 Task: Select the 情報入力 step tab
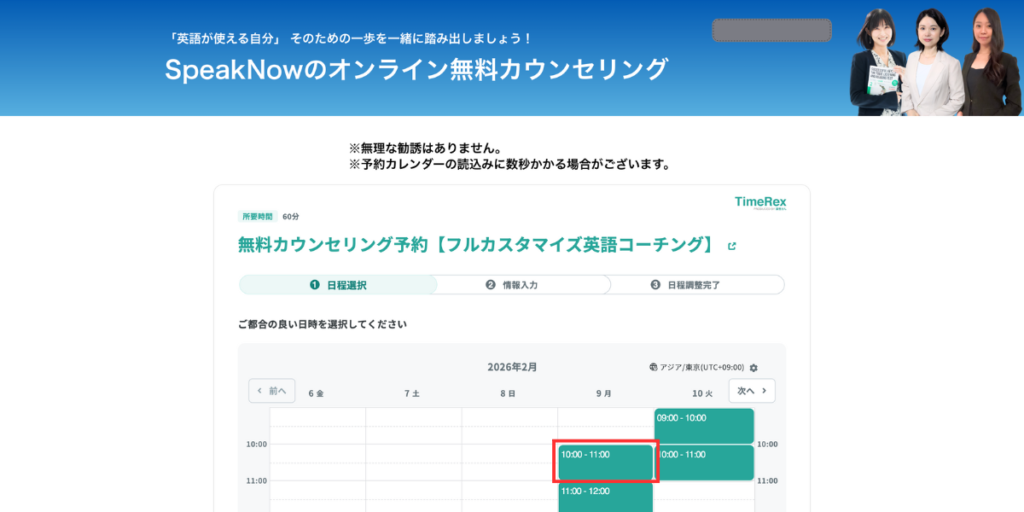tap(520, 285)
